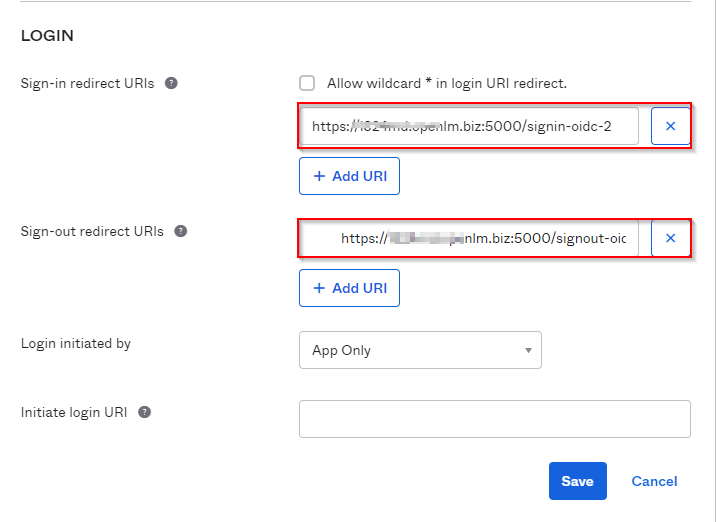Click the help icon beside Sign-out redirect URIs

[x=180, y=231]
